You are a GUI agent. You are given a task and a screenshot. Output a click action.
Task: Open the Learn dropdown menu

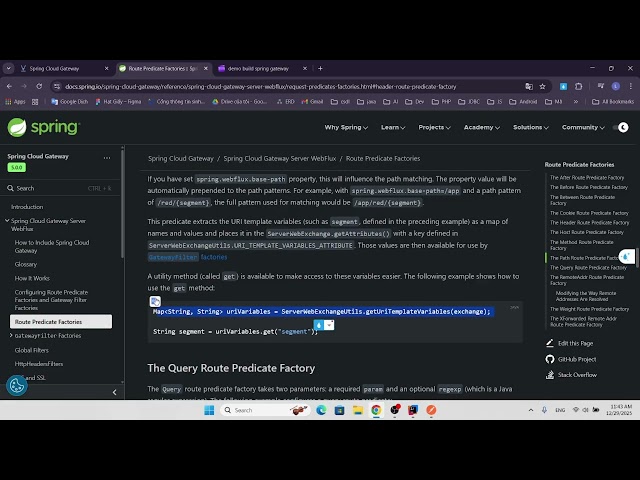393,127
